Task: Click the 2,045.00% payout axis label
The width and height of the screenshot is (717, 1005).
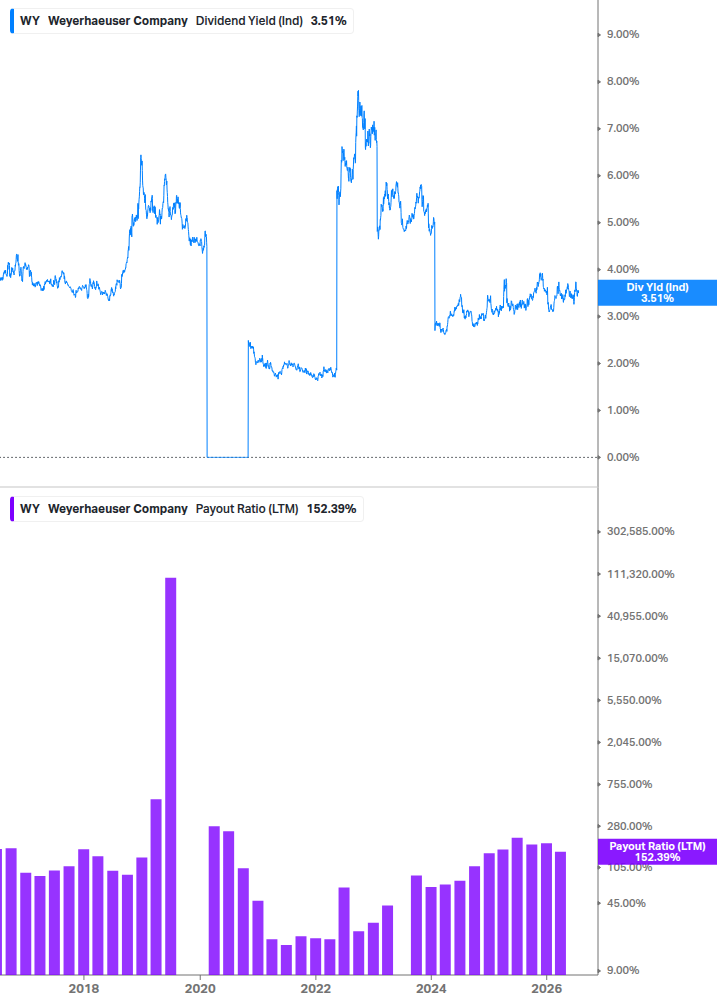Action: (634, 742)
